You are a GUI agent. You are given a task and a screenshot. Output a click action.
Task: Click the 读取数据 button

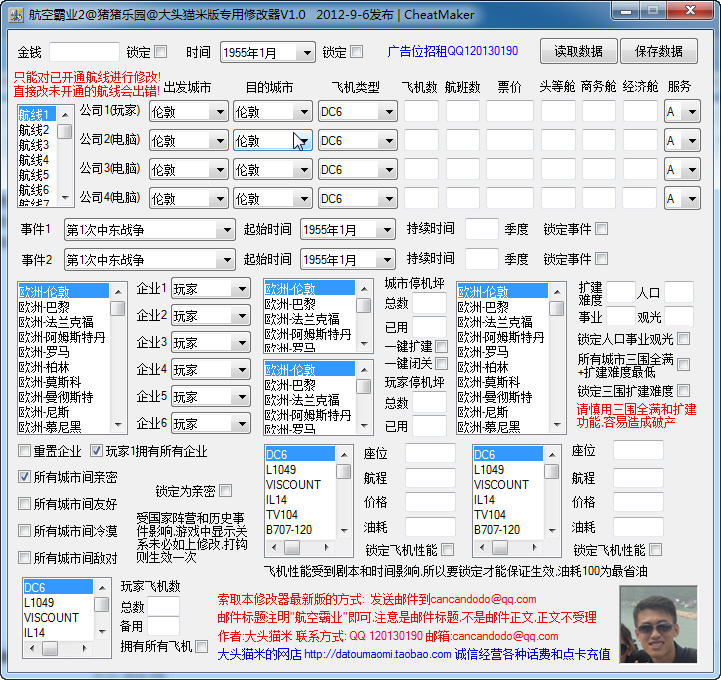(x=578, y=51)
